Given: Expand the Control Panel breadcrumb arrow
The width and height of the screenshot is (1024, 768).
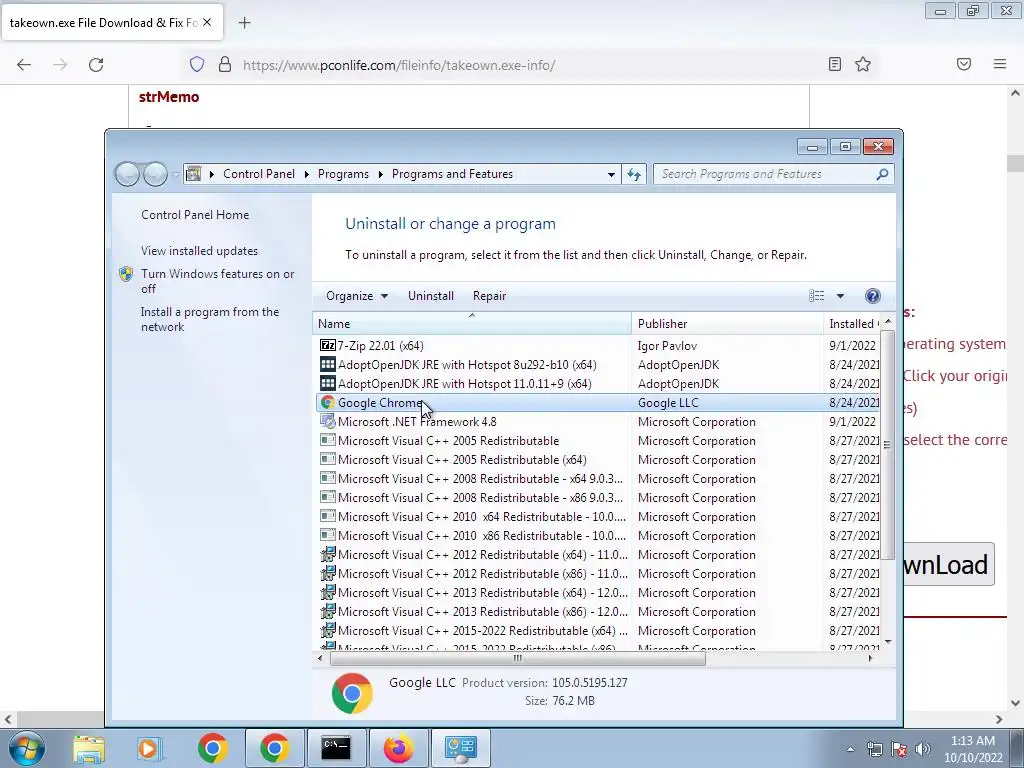Looking at the screenshot, I should (306, 174).
